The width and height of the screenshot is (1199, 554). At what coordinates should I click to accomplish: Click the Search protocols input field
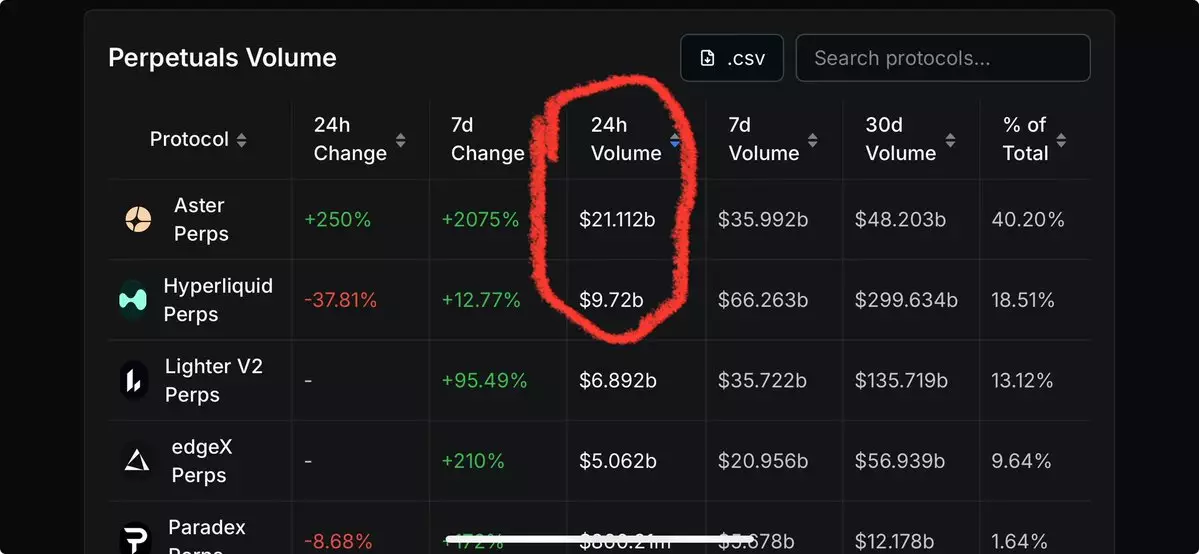click(942, 58)
